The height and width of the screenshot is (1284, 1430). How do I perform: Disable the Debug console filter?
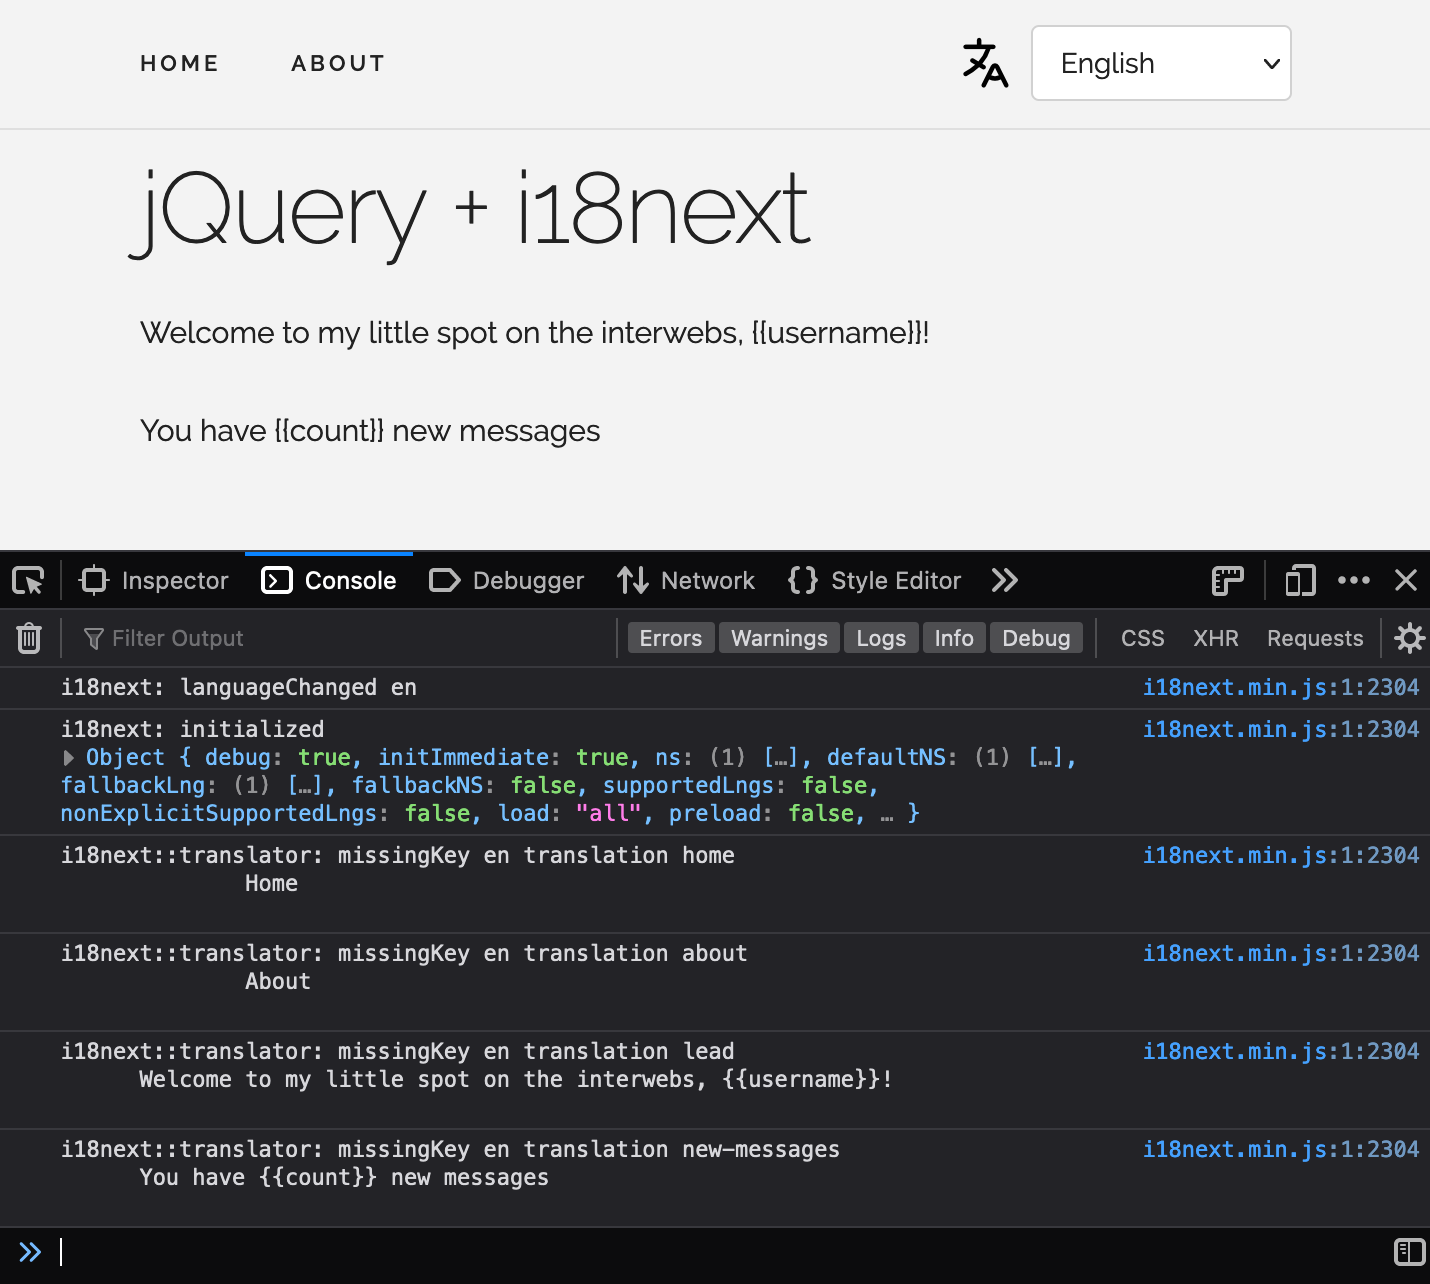pos(1036,637)
